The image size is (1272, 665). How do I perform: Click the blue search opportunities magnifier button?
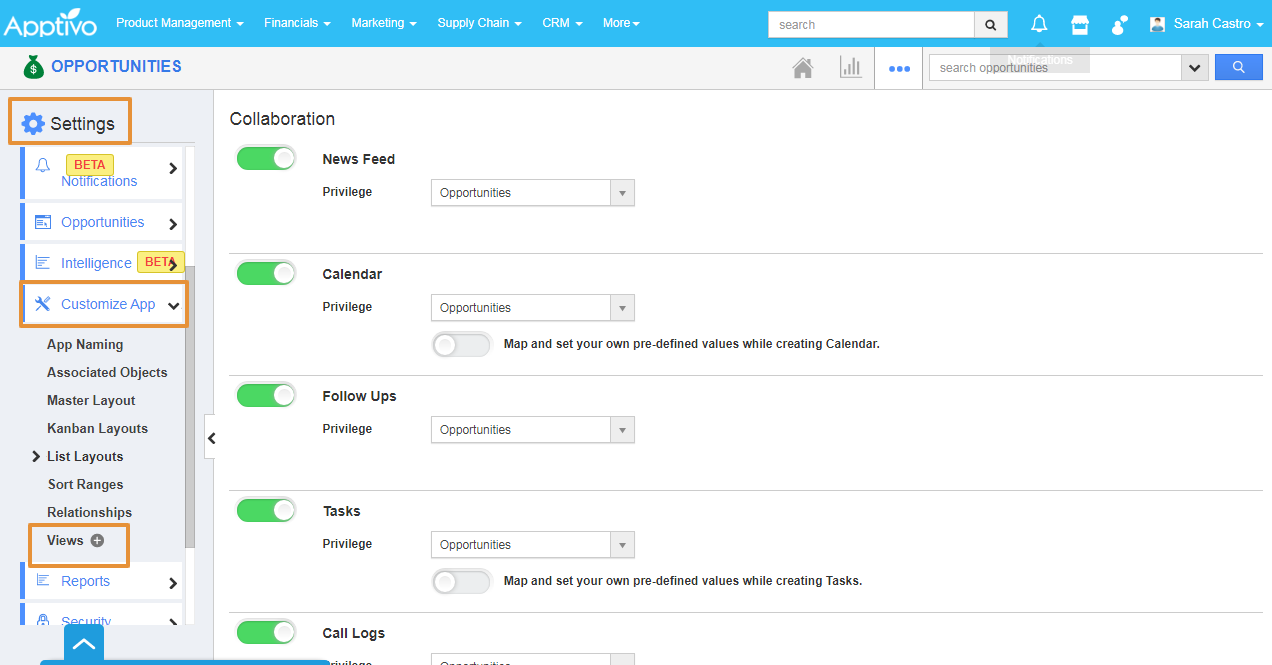tap(1238, 67)
